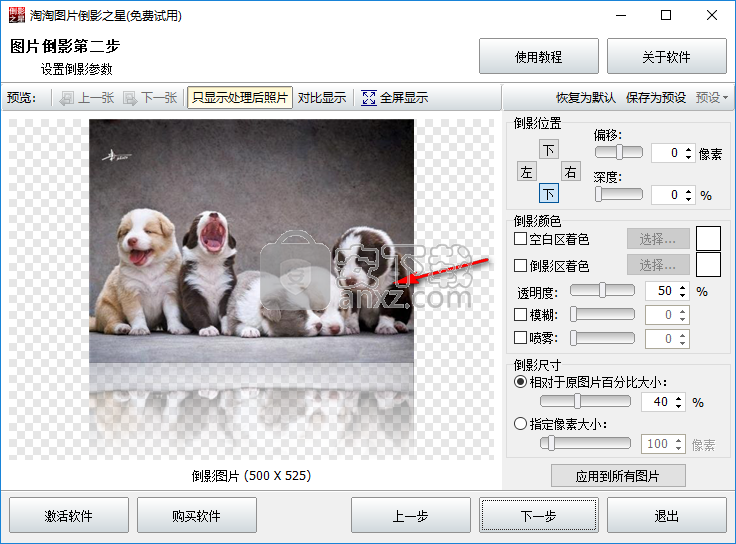Screen dimensions: 736x544
Task: Click the percentage size slider
Action: point(585,401)
